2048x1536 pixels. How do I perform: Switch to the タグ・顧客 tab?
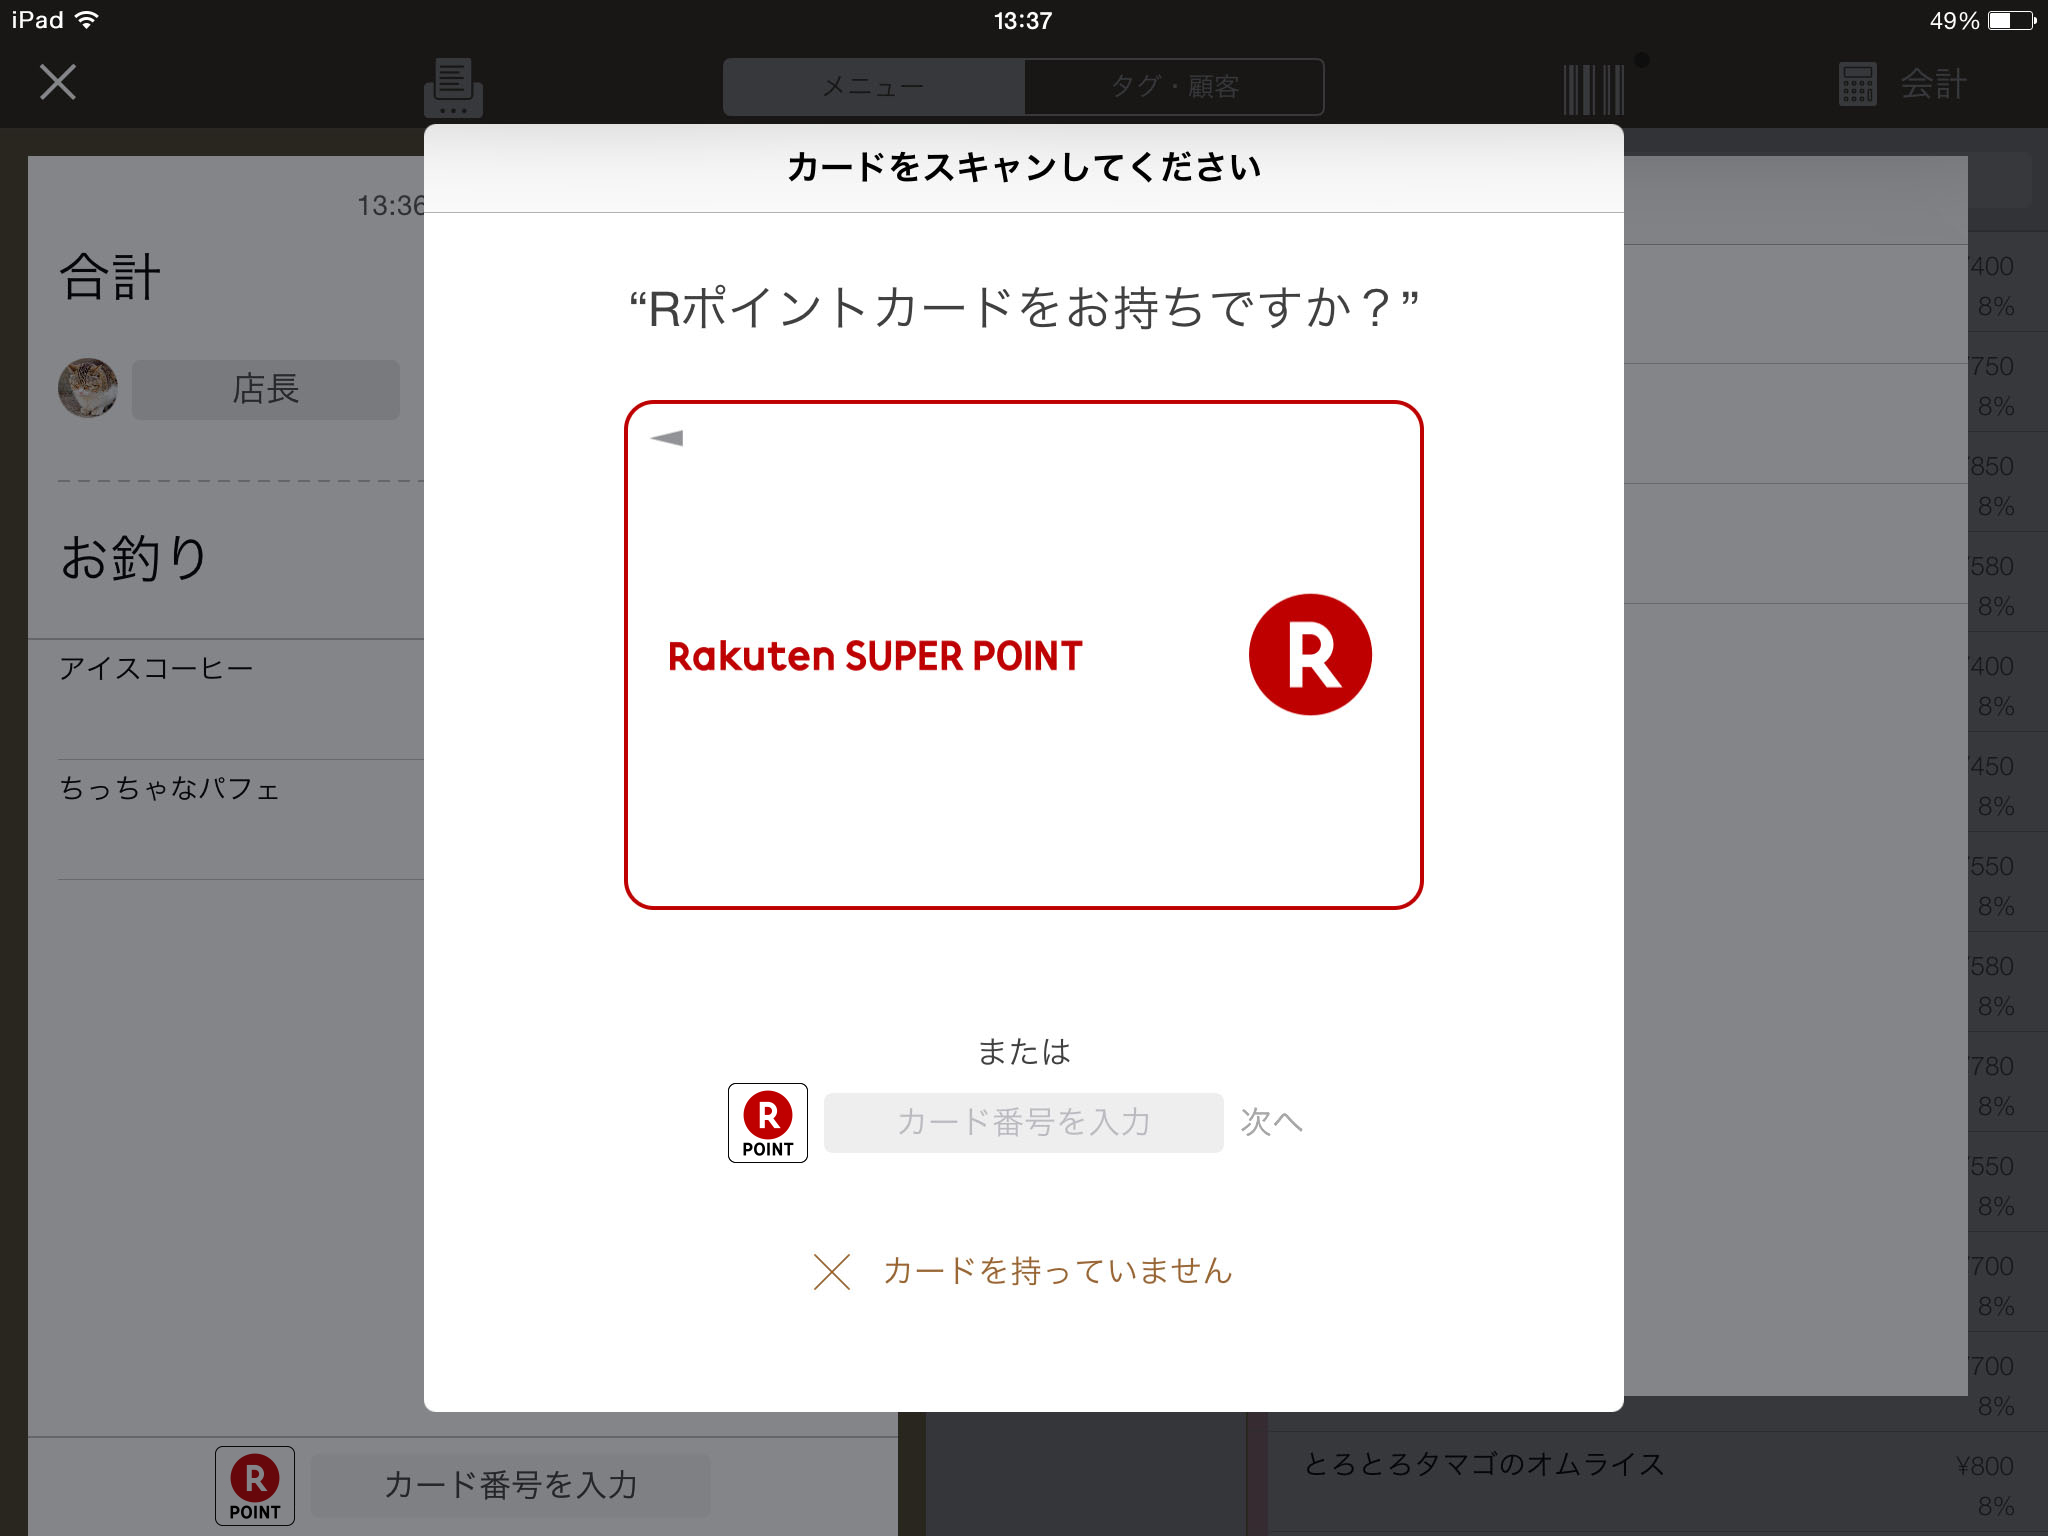click(x=1174, y=87)
